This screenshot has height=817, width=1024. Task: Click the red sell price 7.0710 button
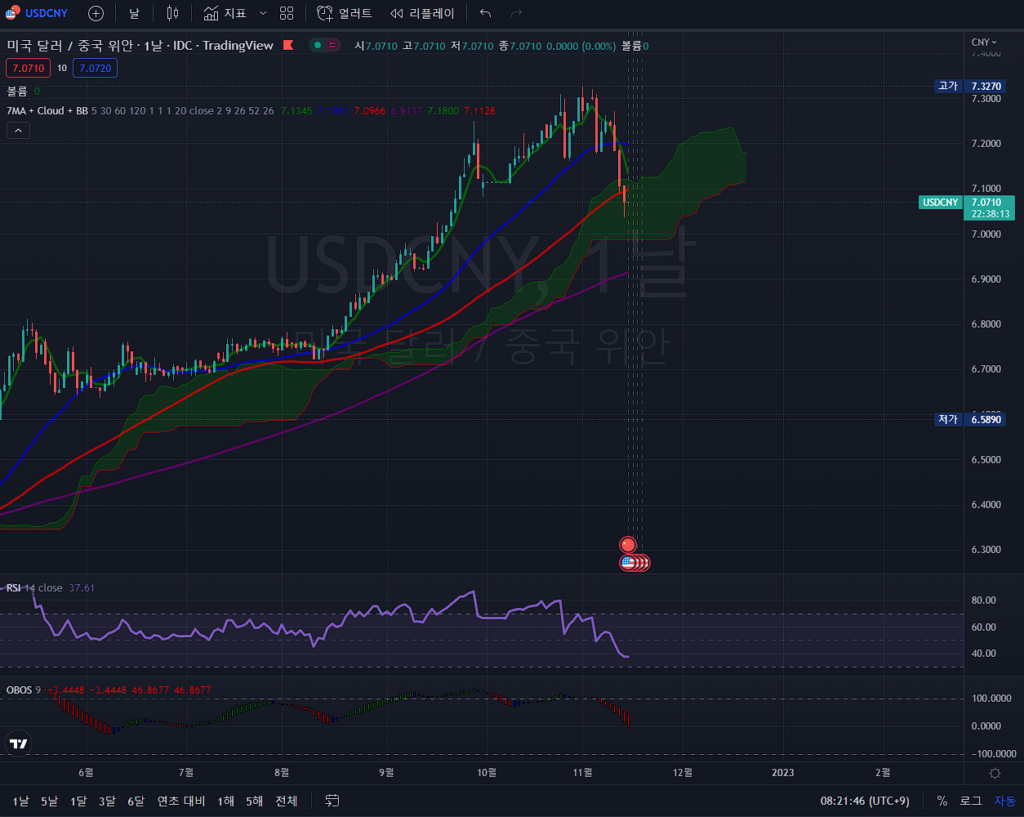(x=27, y=67)
